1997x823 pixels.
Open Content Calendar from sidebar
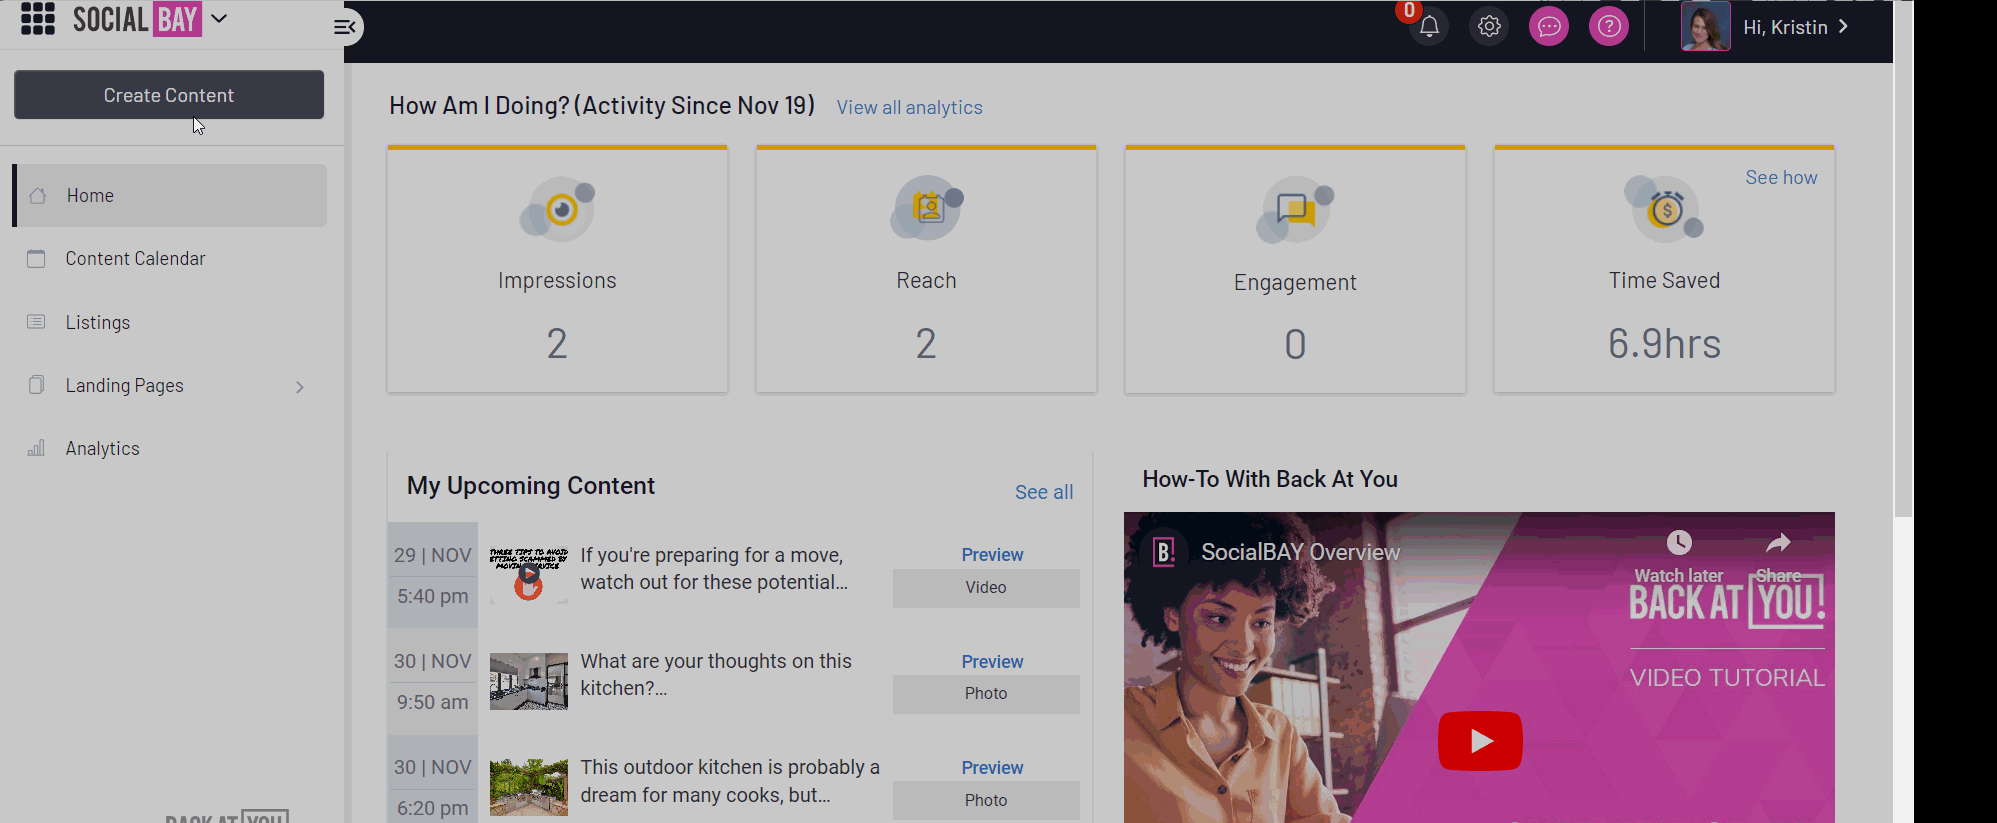click(135, 259)
